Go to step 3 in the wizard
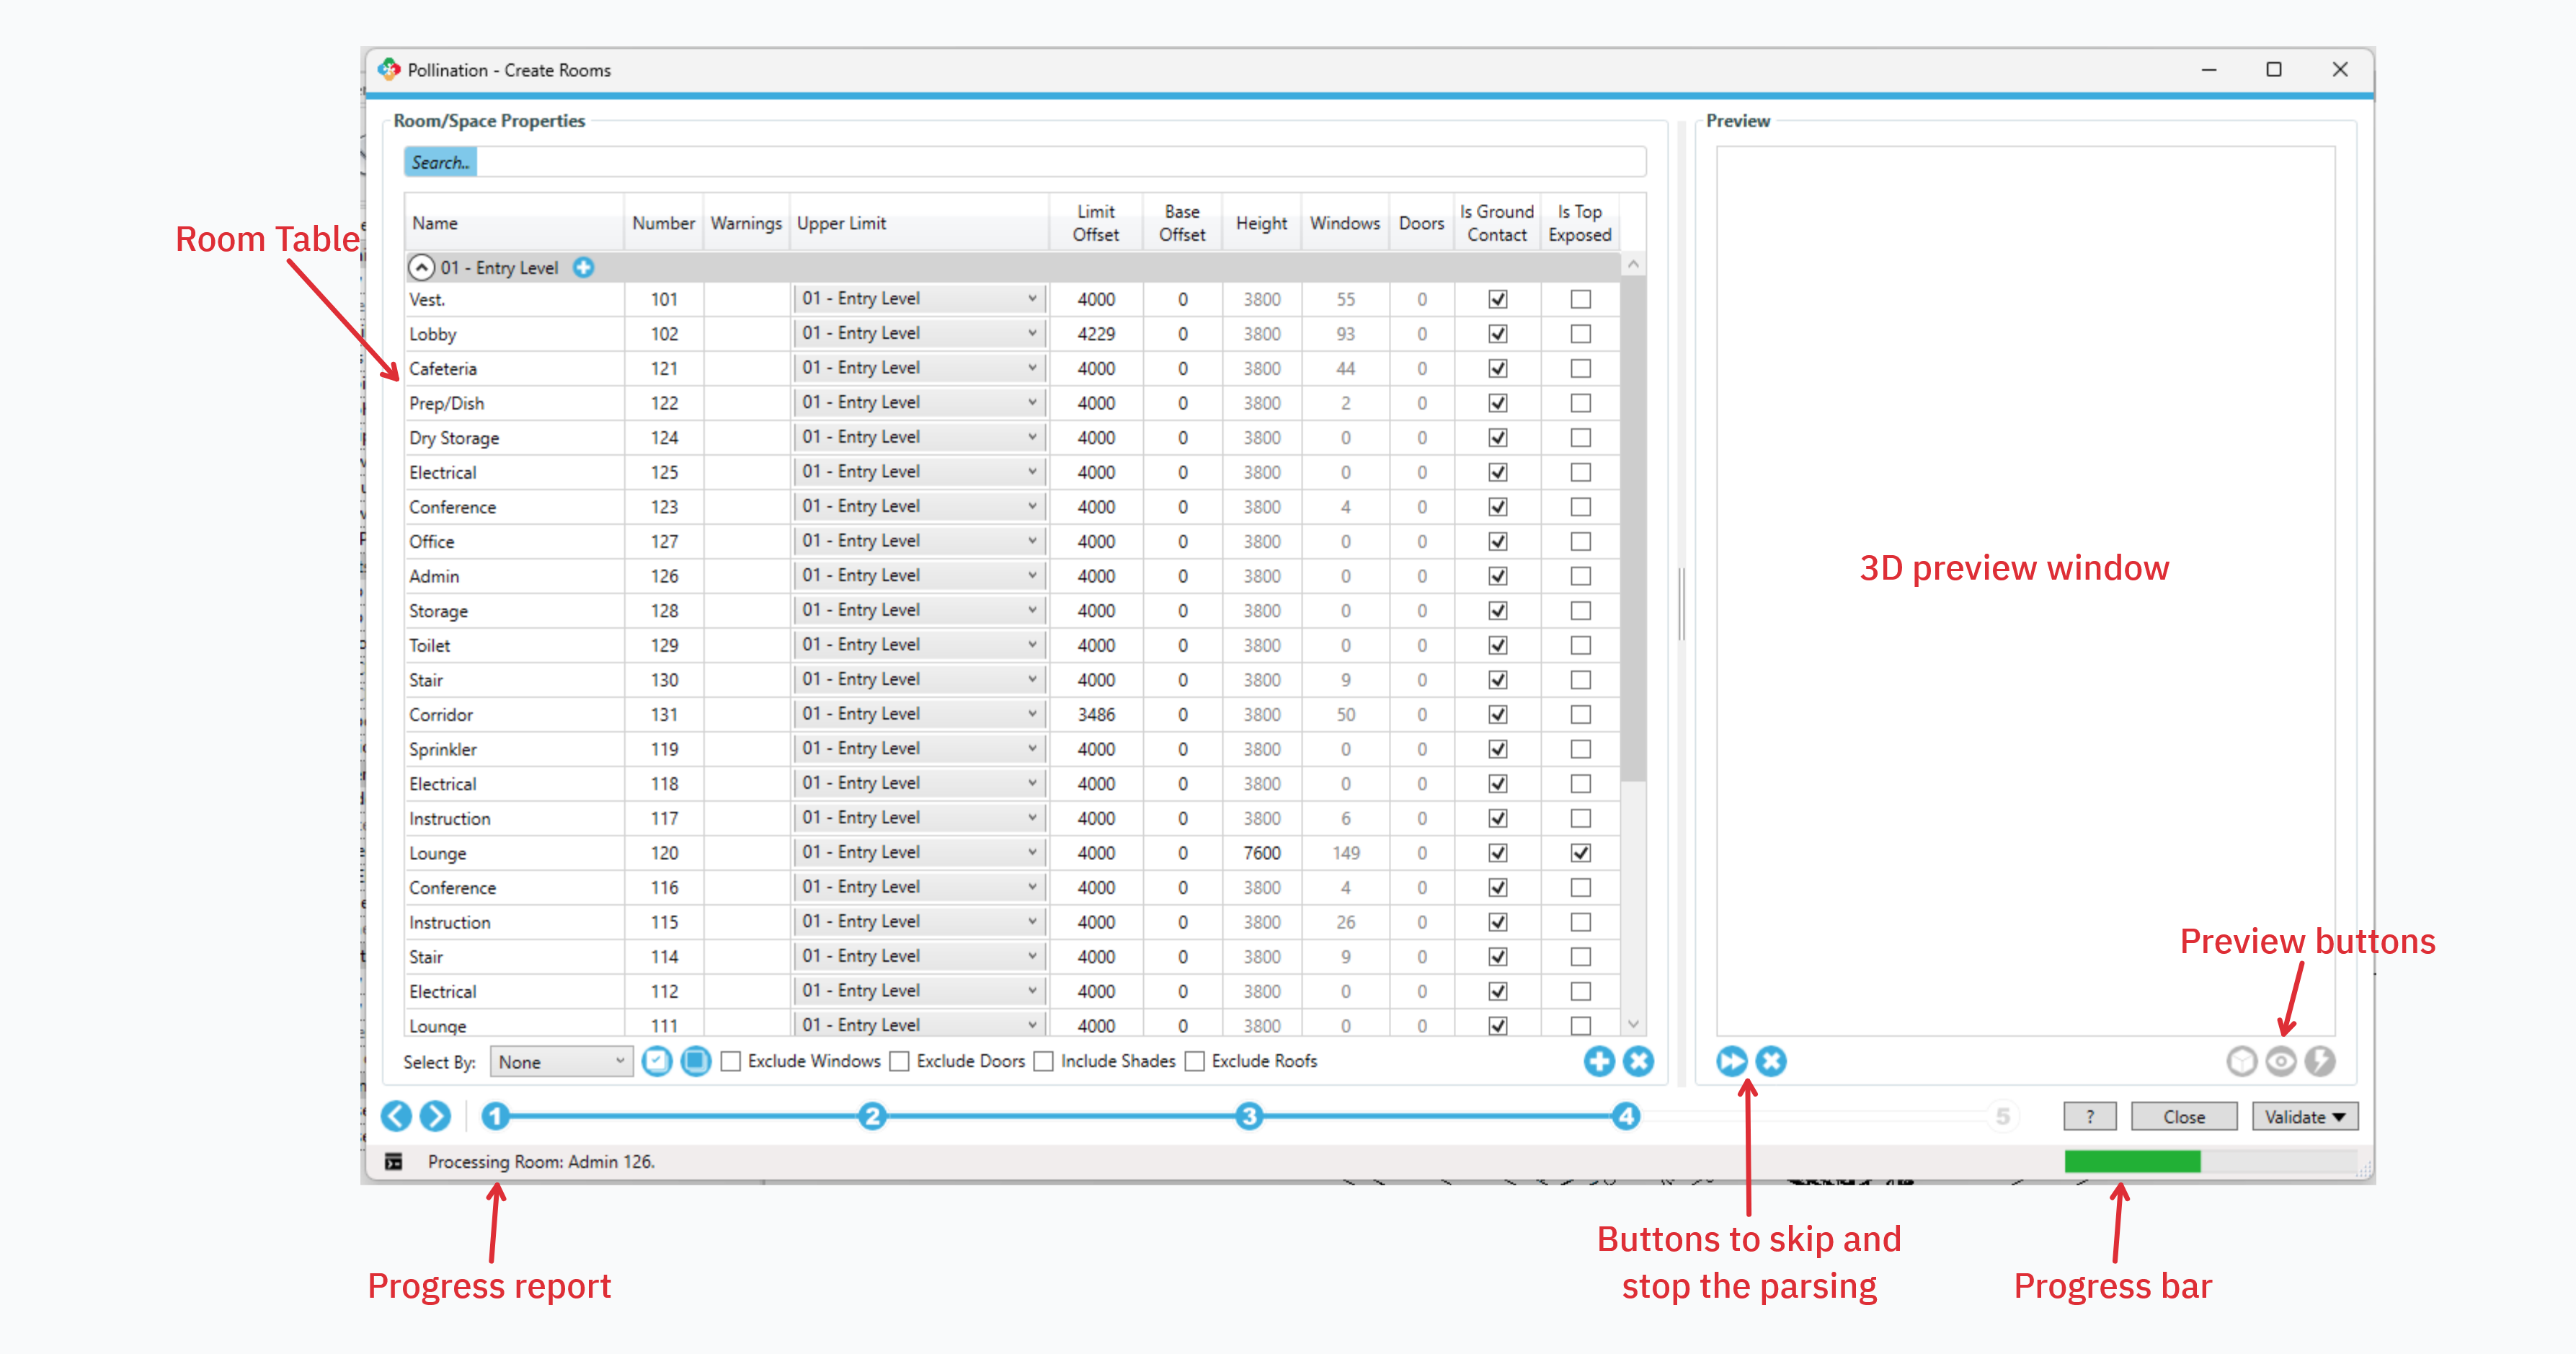Image resolution: width=2576 pixels, height=1354 pixels. click(x=1249, y=1116)
